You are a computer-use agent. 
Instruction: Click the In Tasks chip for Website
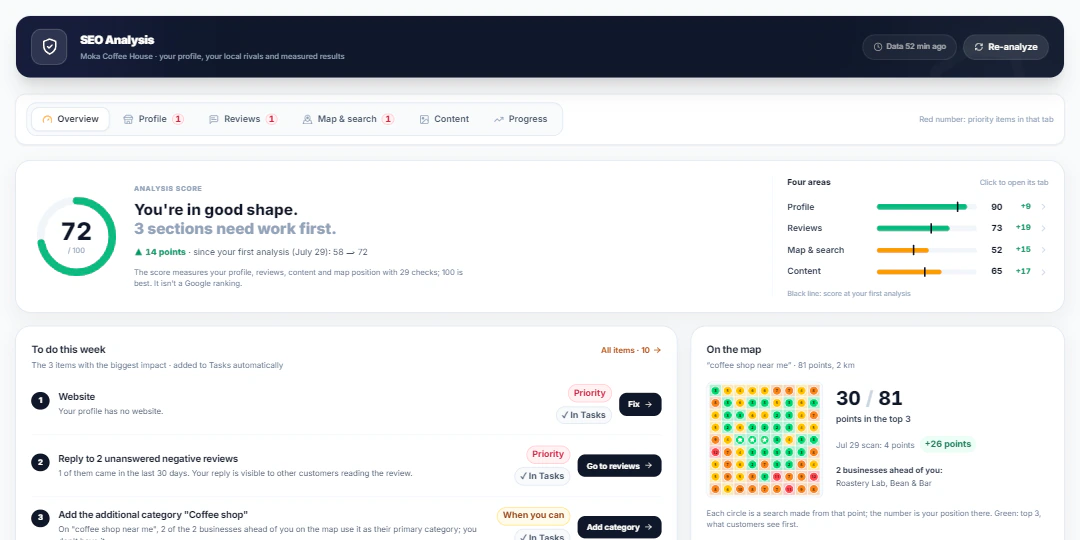click(x=583, y=415)
